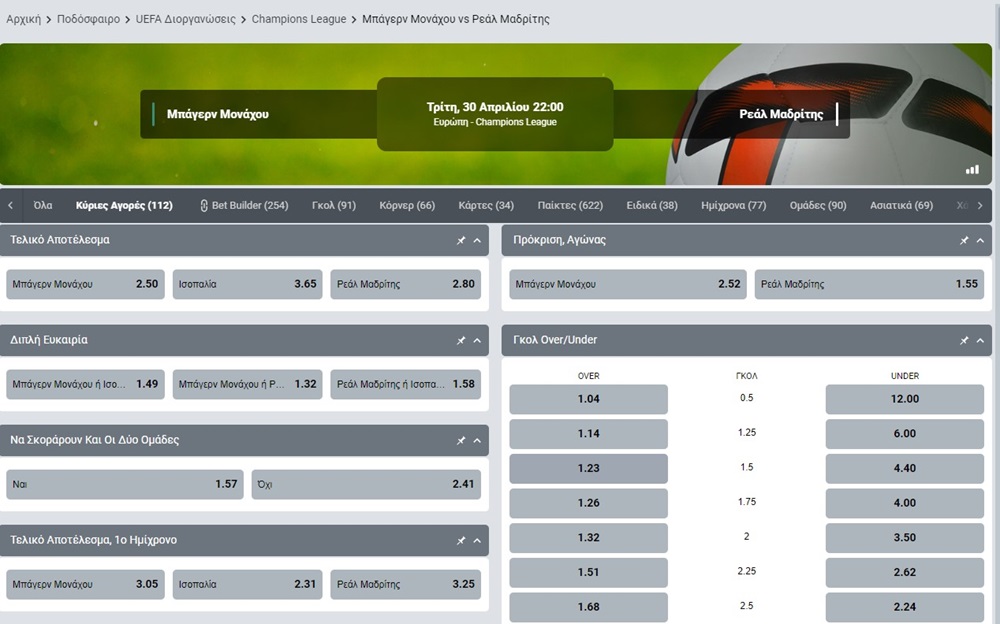
Task: Open the Κάρτες (34) tab
Action: click(486, 205)
